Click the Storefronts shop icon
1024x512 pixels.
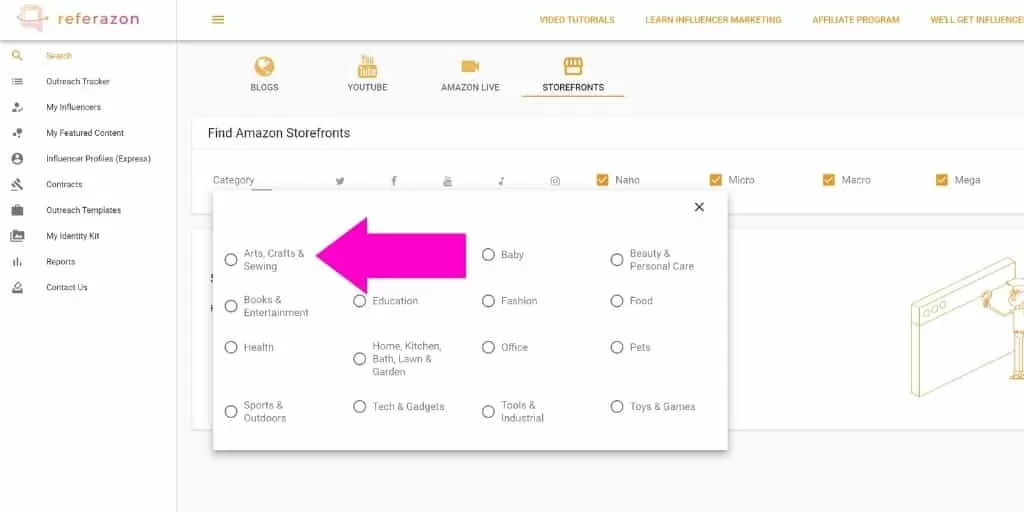pos(573,66)
